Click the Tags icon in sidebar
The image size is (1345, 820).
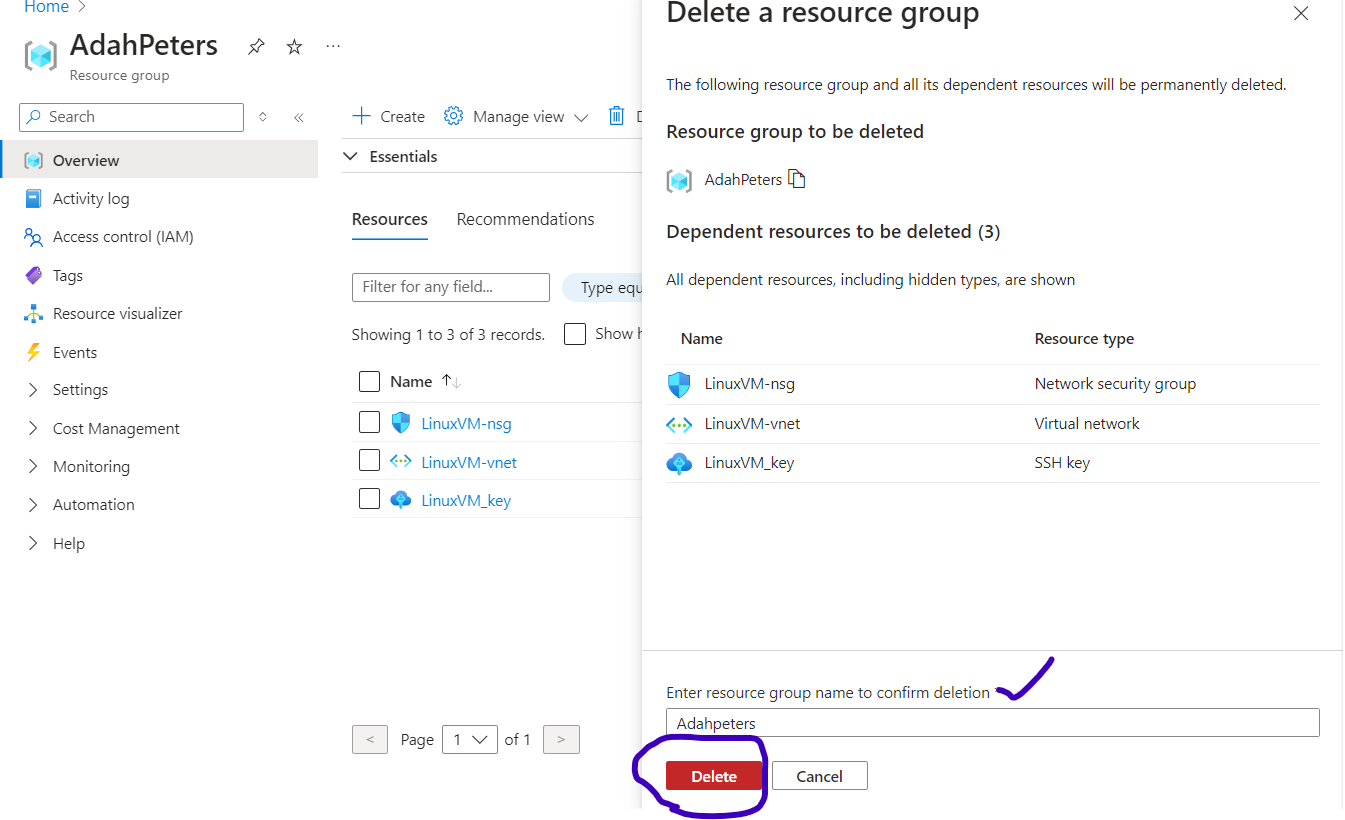(x=34, y=276)
